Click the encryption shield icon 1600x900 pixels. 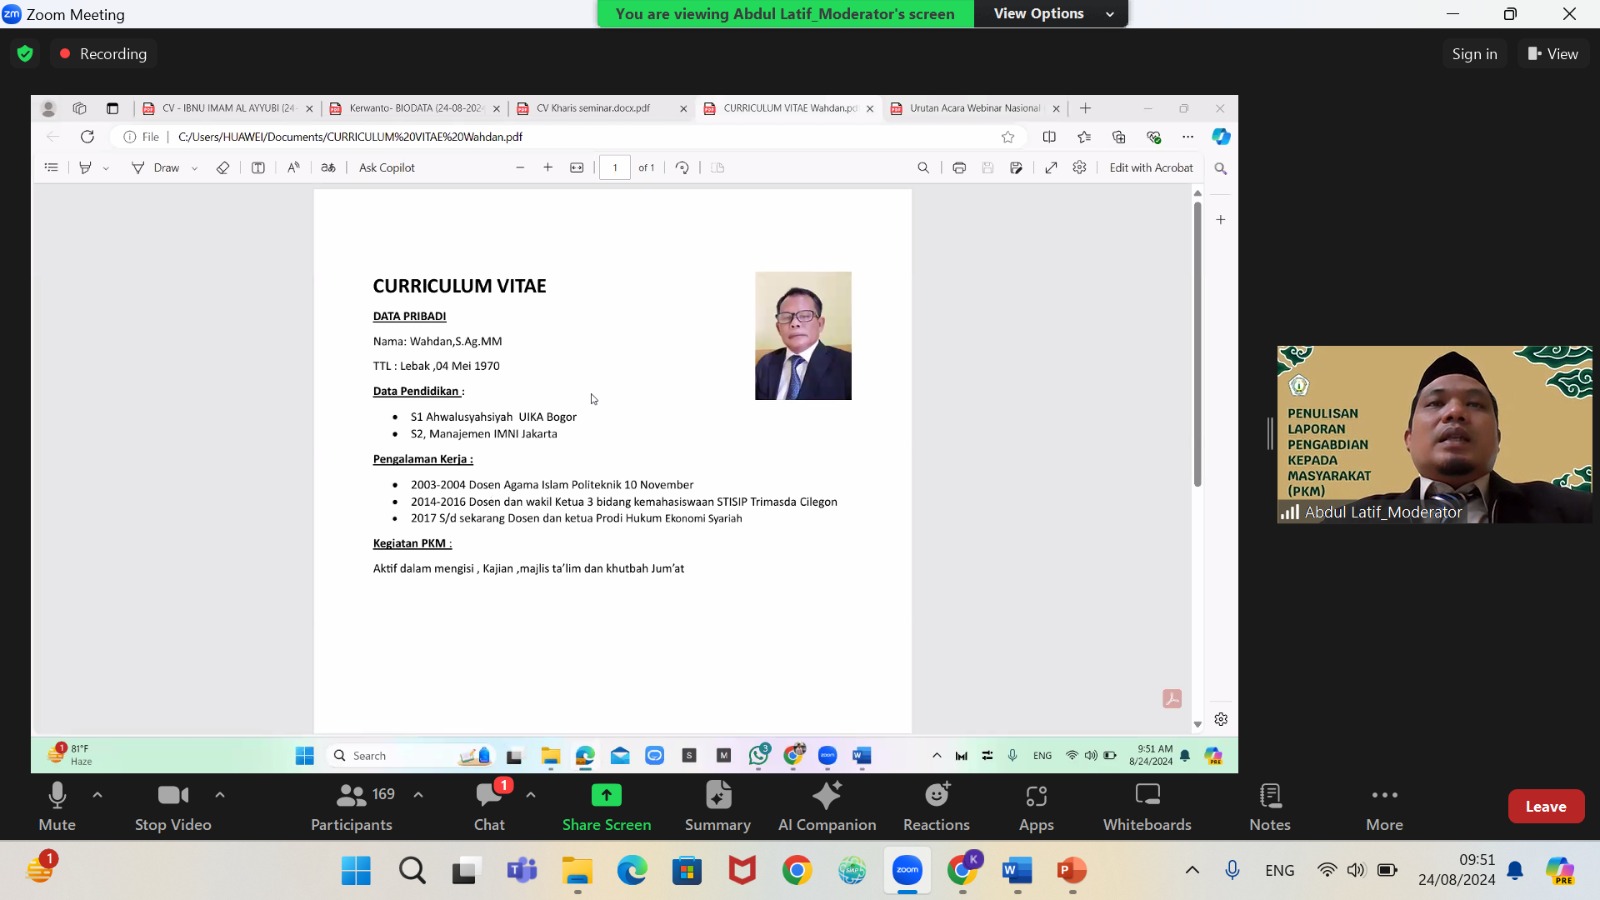(25, 54)
